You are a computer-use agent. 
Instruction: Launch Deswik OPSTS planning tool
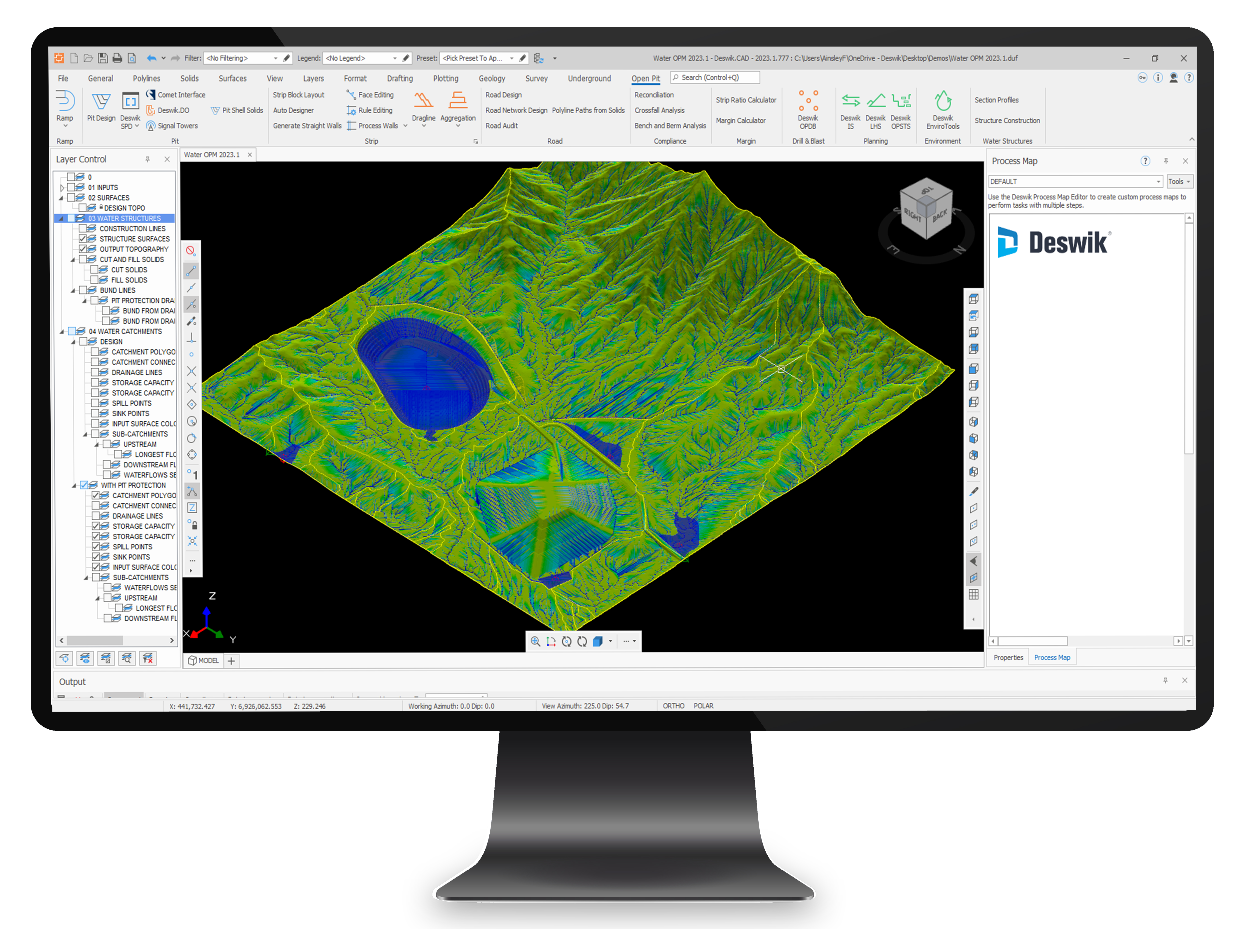901,110
